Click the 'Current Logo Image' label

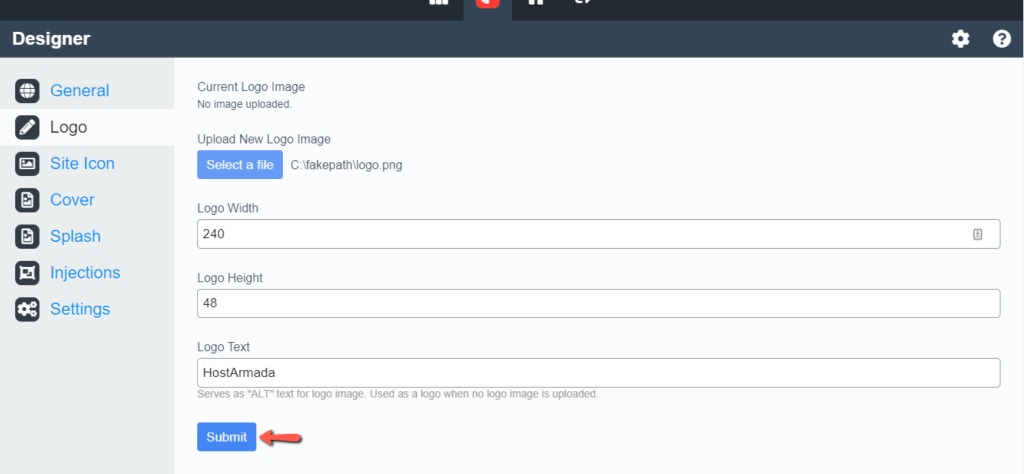251,87
